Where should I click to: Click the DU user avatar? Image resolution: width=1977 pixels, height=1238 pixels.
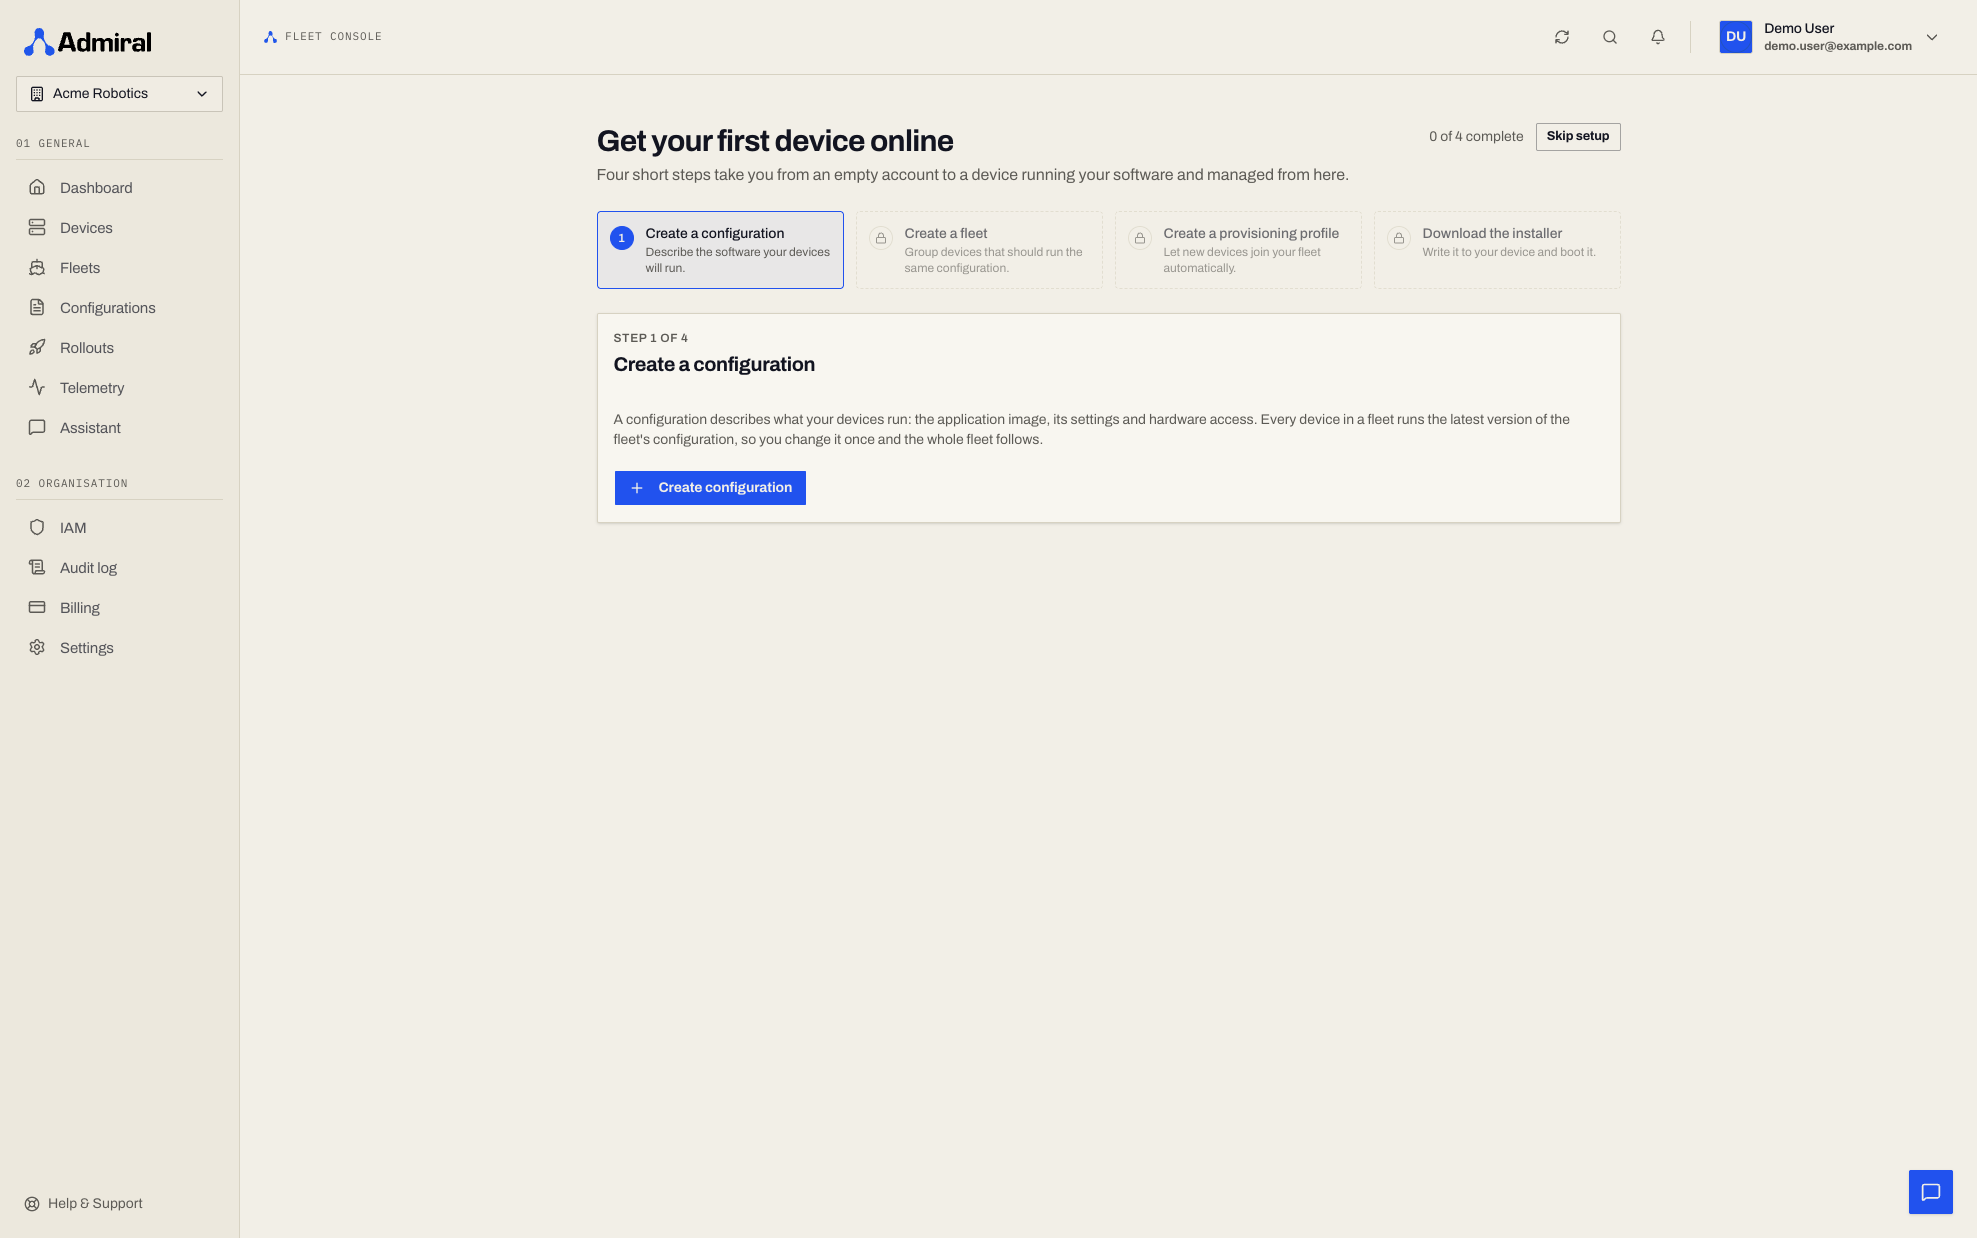coord(1736,37)
